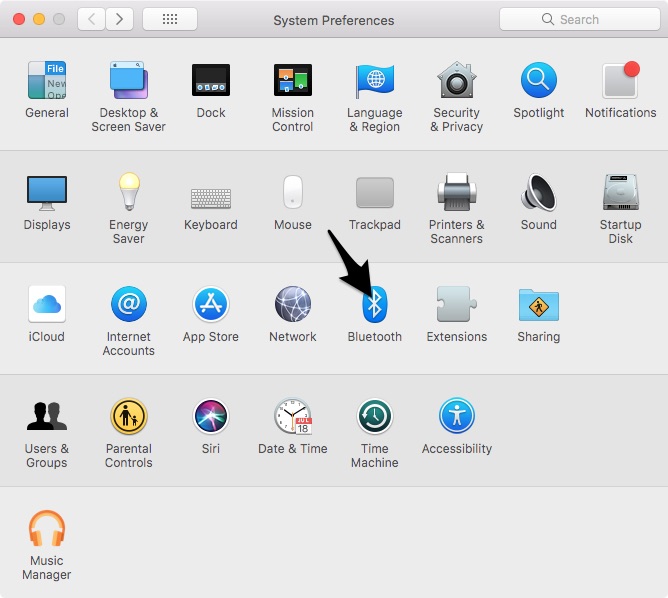
Task: Minimize the System Preferences window
Action: coord(39,19)
